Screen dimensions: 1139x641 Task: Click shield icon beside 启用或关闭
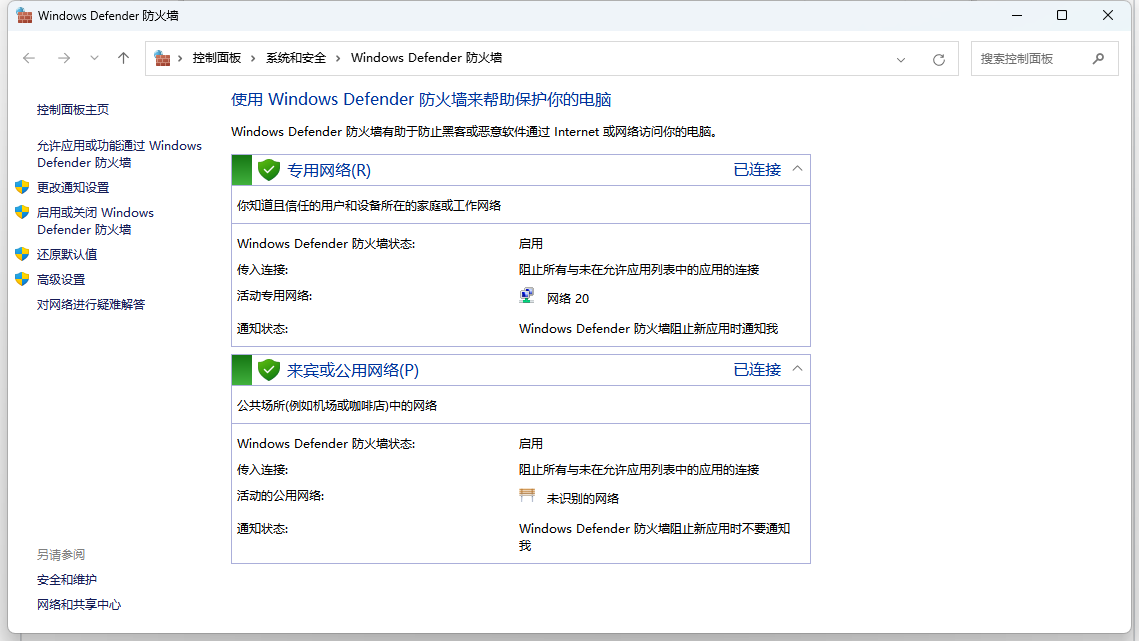(x=22, y=212)
